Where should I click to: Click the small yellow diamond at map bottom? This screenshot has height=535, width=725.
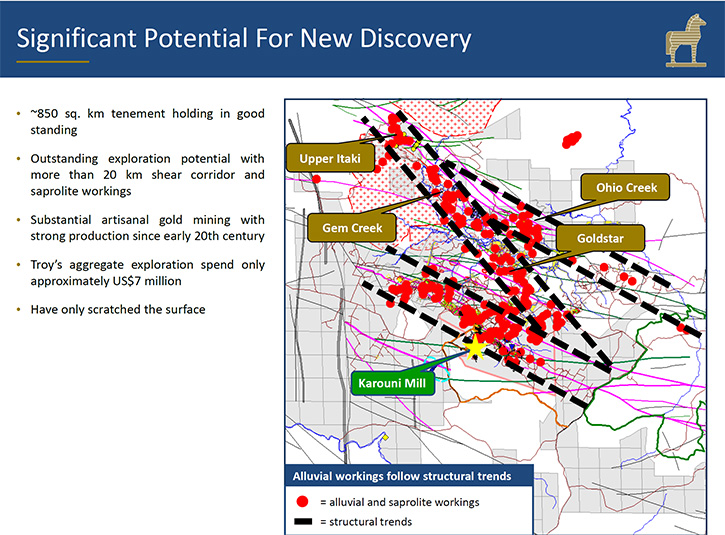click(385, 437)
